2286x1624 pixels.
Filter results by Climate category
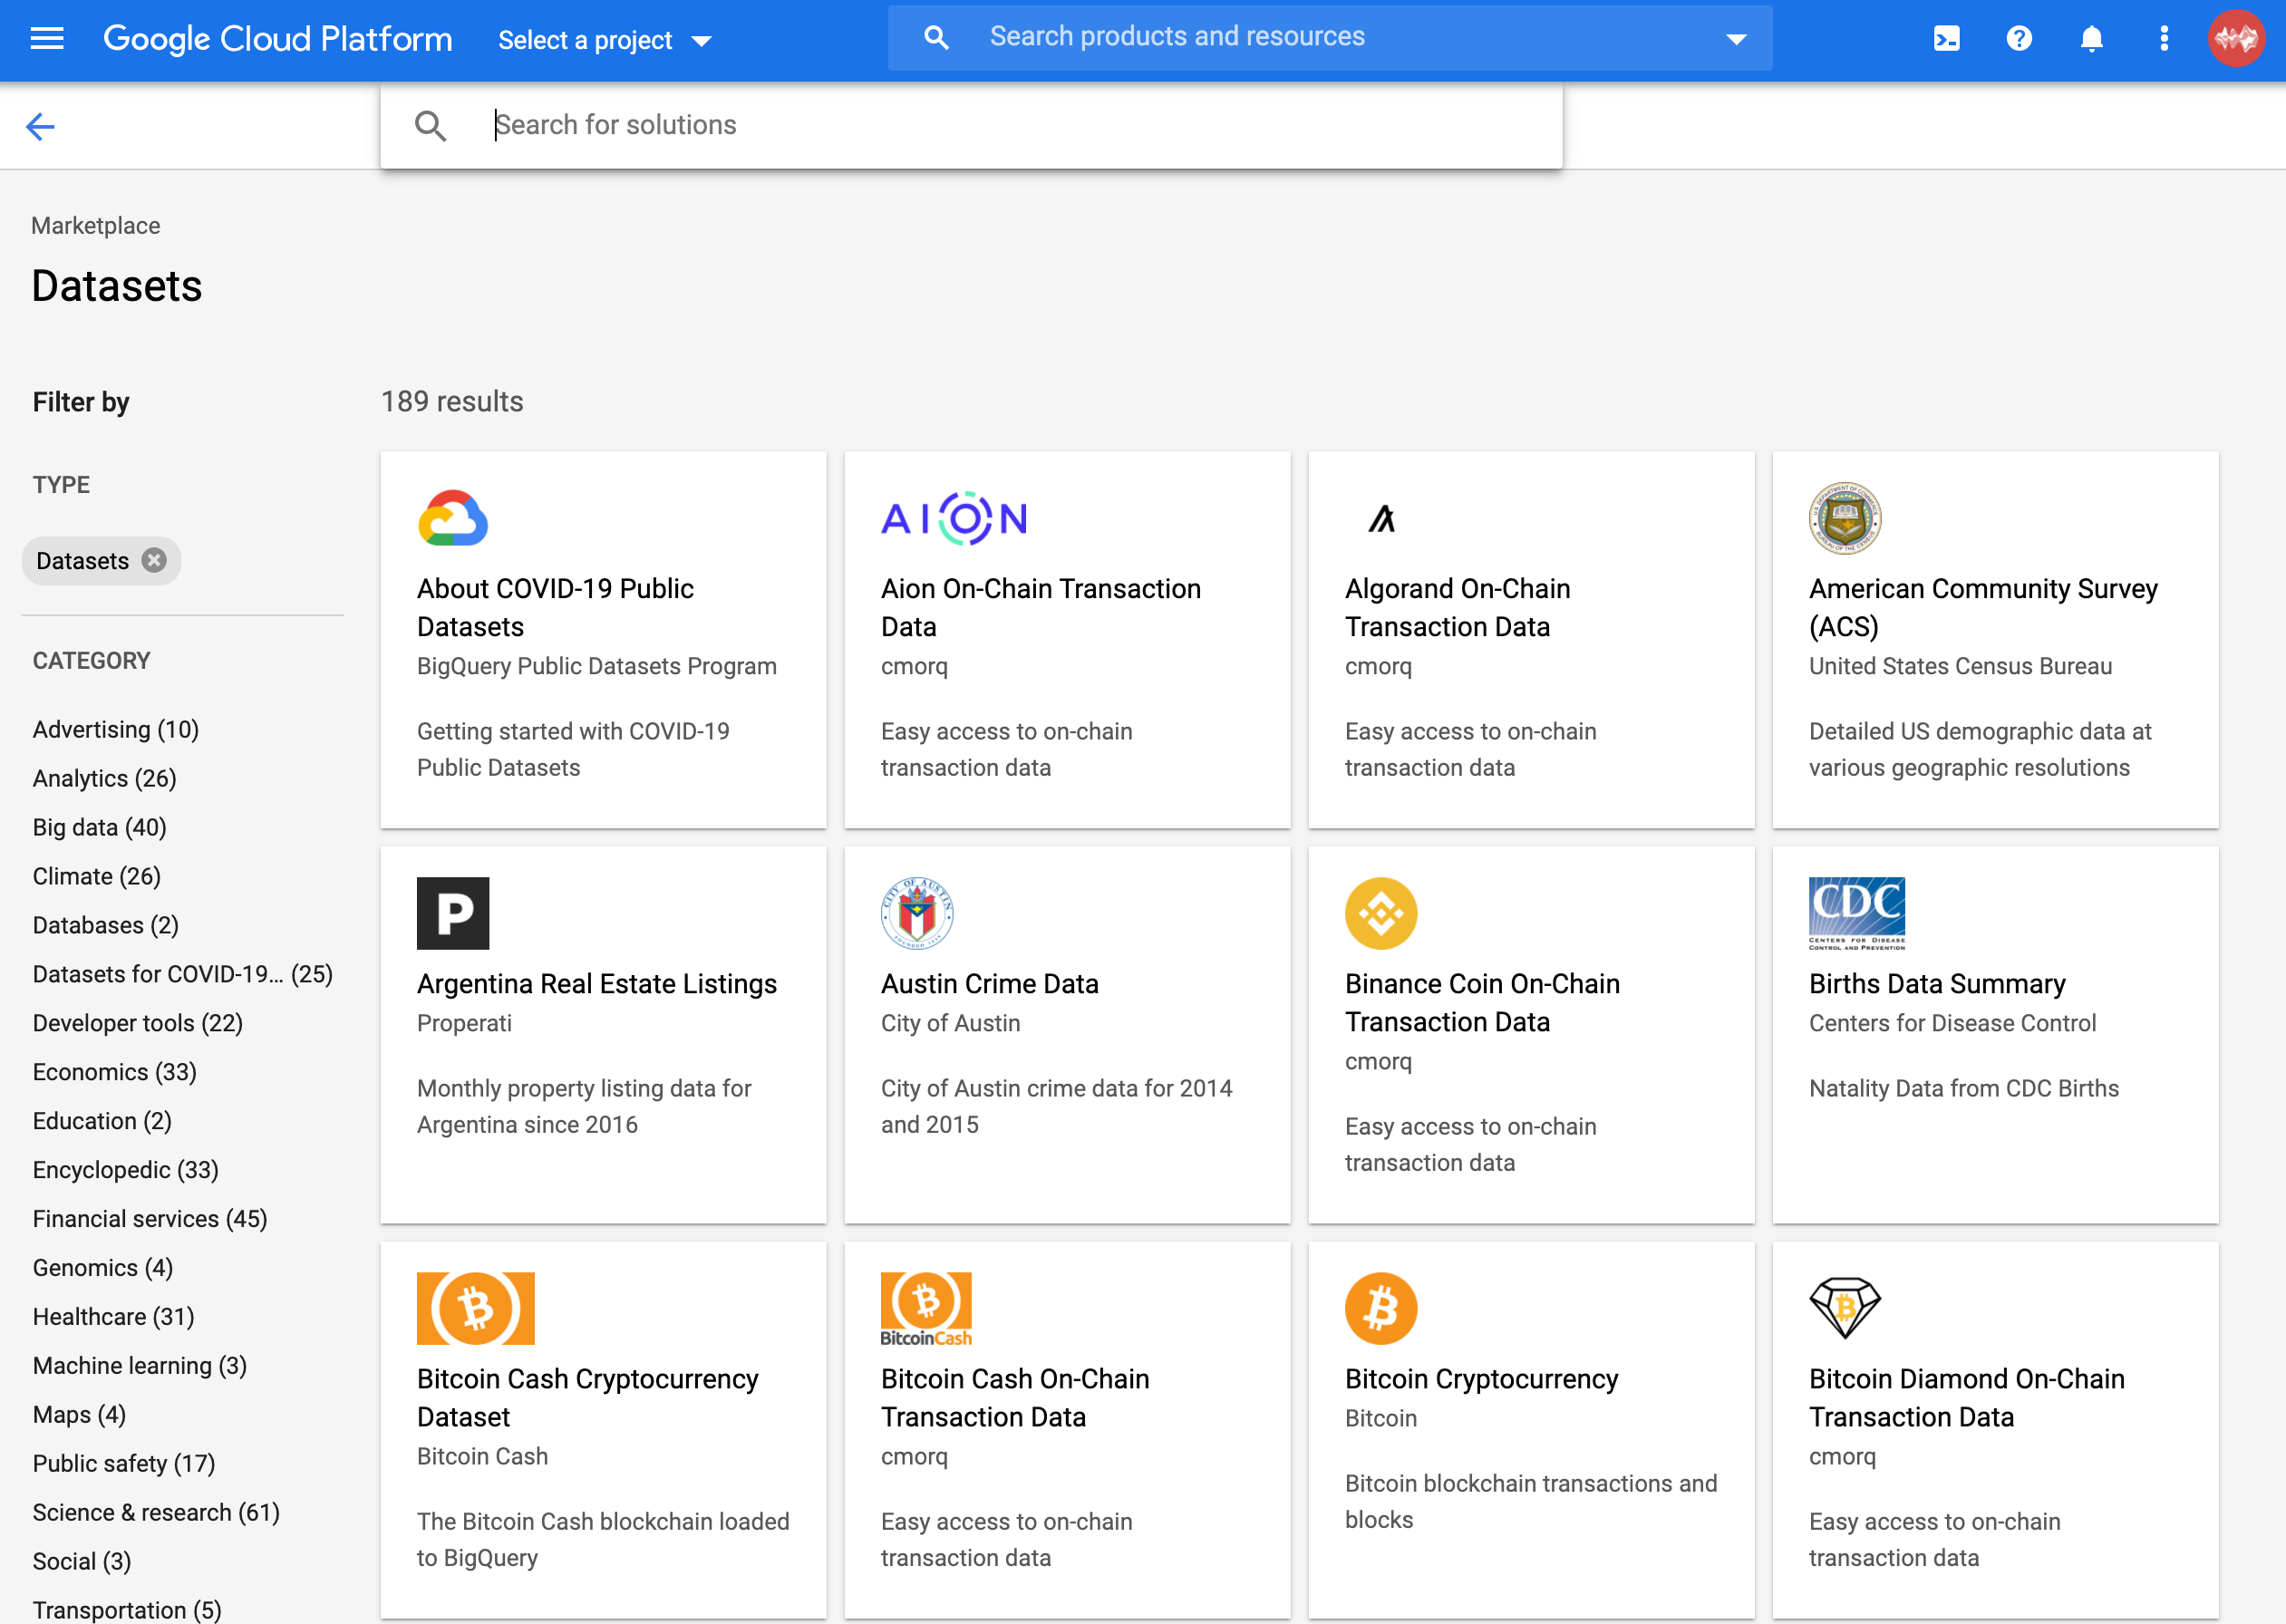coord(96,875)
